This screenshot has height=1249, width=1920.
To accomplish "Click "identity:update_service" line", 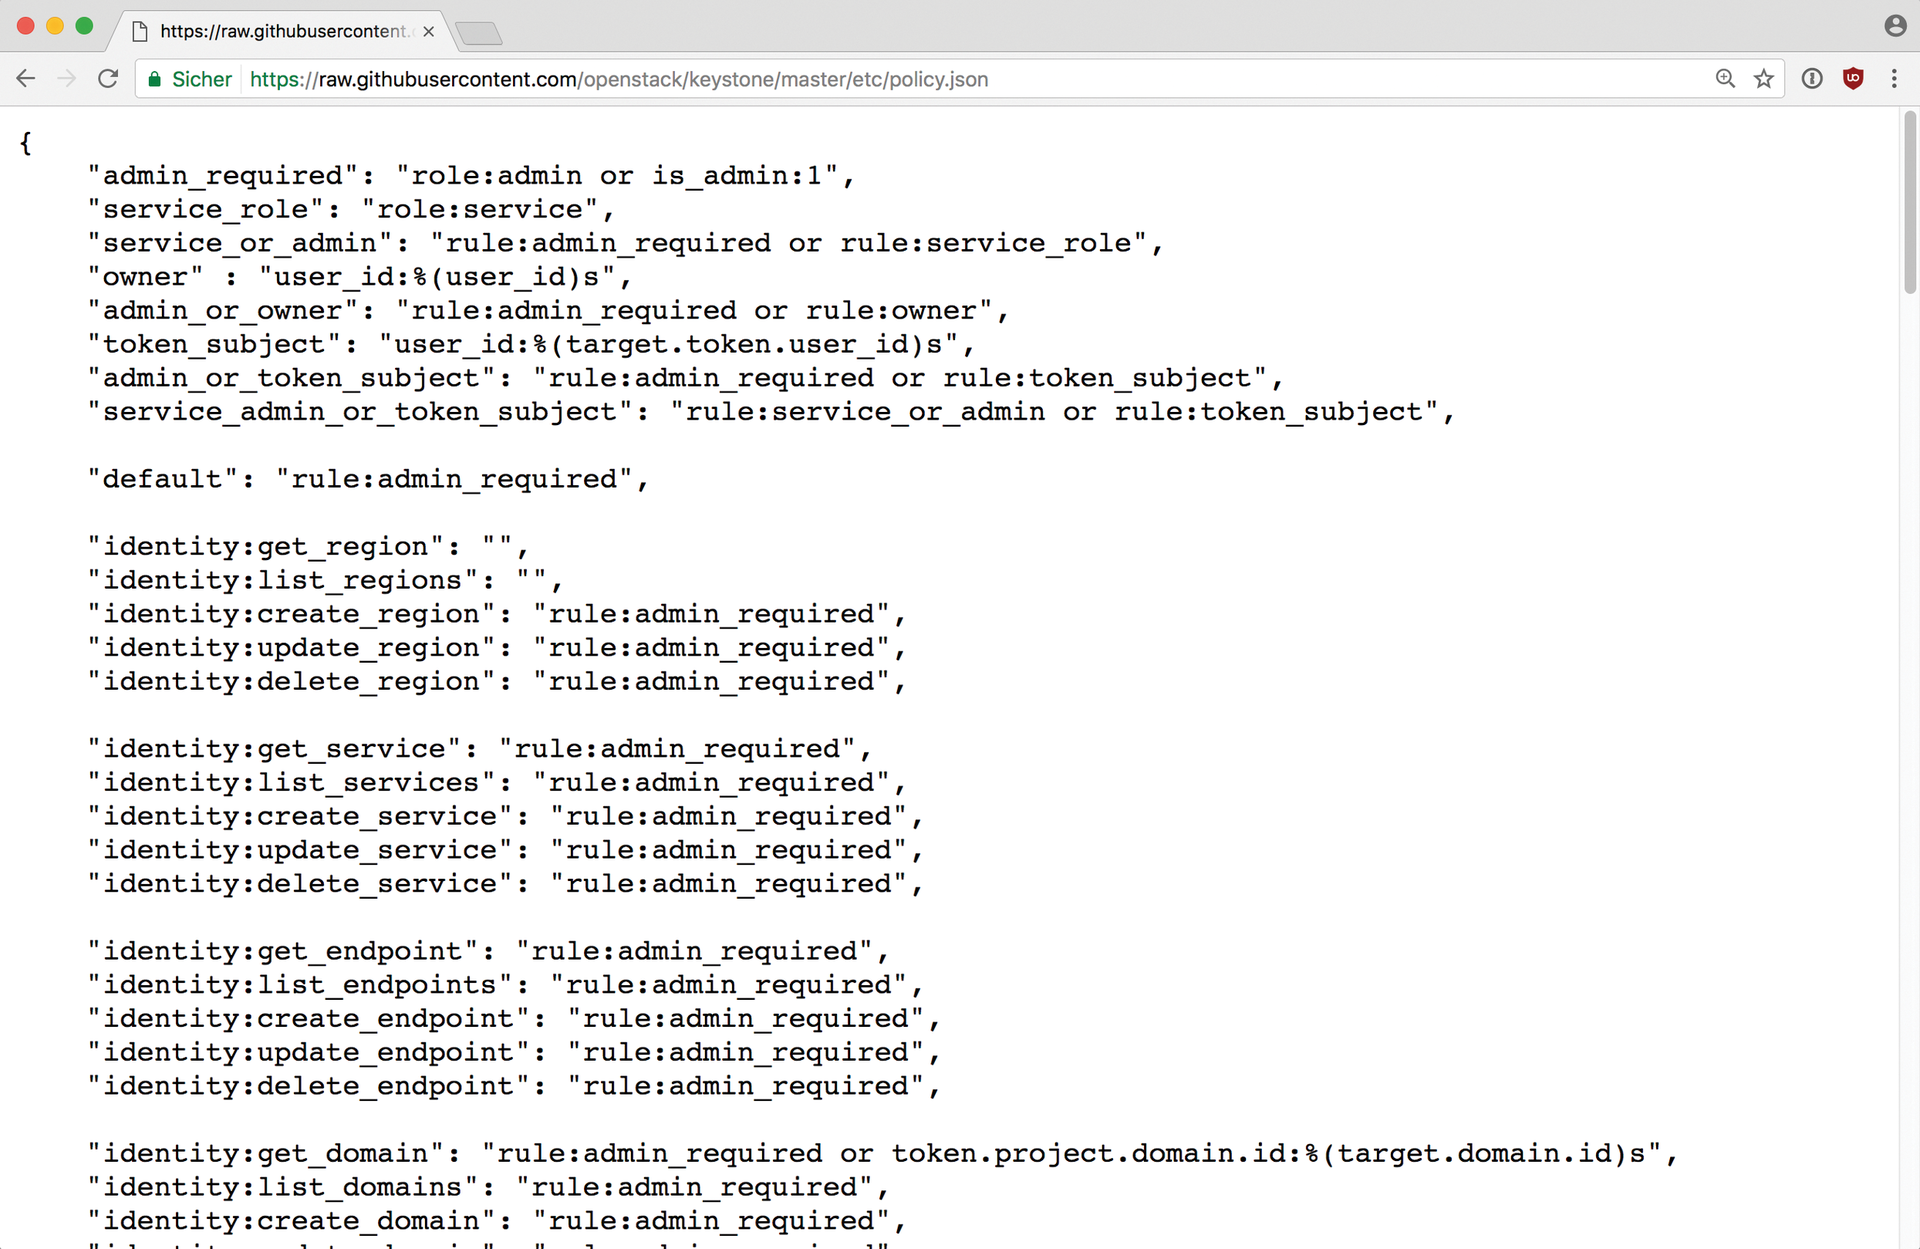I will 505,850.
